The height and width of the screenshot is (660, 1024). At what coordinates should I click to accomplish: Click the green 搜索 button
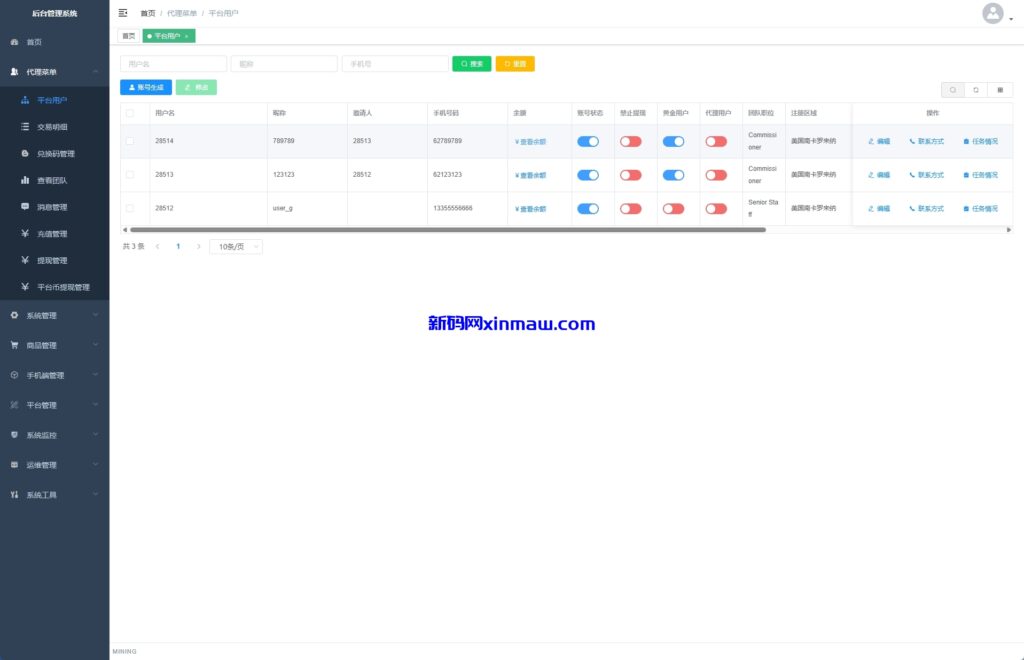(x=471, y=64)
